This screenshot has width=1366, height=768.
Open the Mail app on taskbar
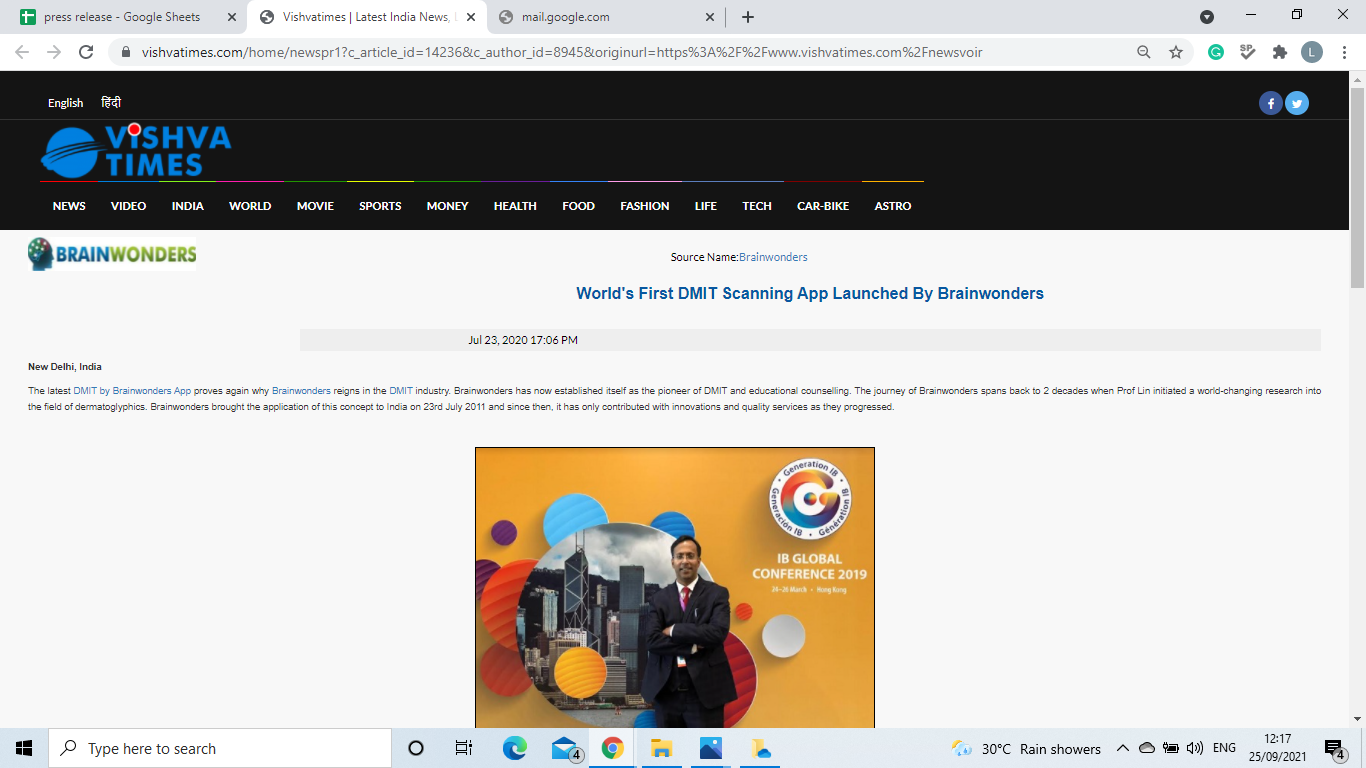click(565, 748)
